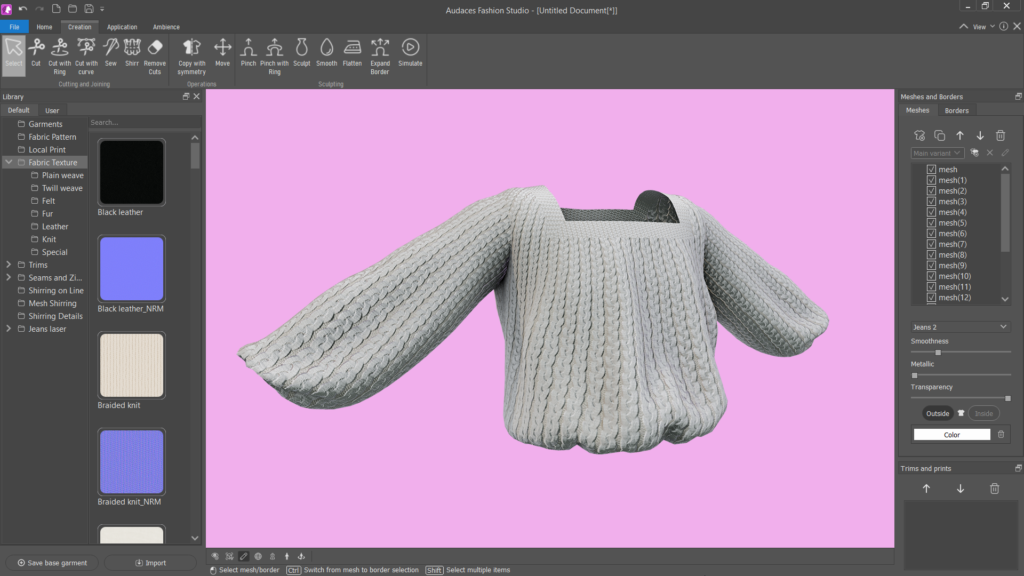Pick the Shirr tool
Image resolution: width=1024 pixels, height=576 pixels.
pos(132,53)
